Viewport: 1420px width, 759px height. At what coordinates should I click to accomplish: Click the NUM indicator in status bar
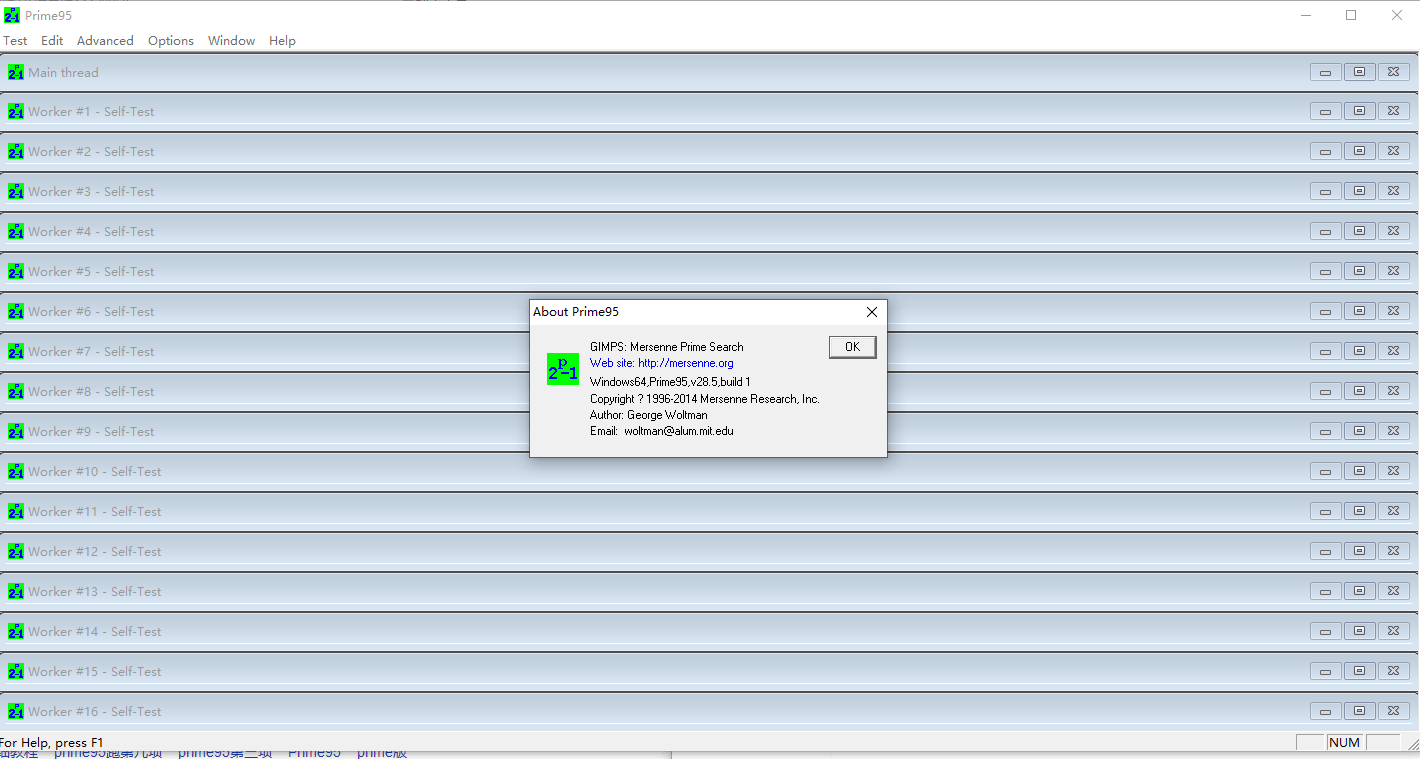(1344, 743)
